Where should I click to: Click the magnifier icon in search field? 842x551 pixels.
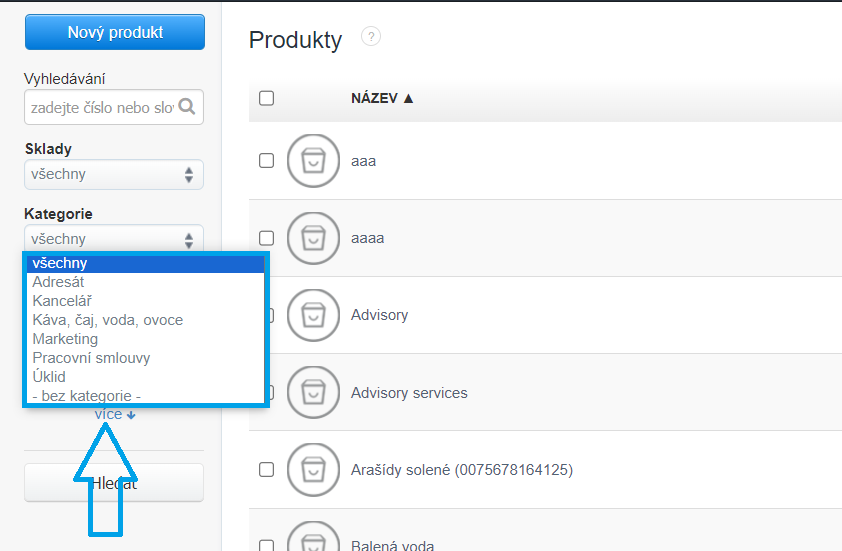pos(187,107)
